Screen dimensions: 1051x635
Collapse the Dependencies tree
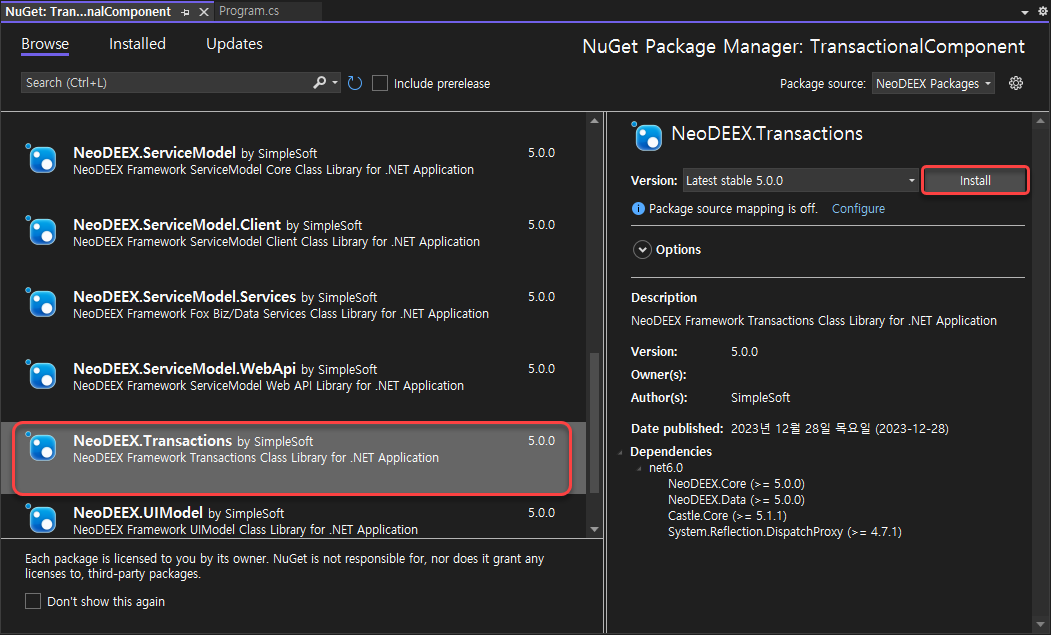pyautogui.click(x=620, y=453)
